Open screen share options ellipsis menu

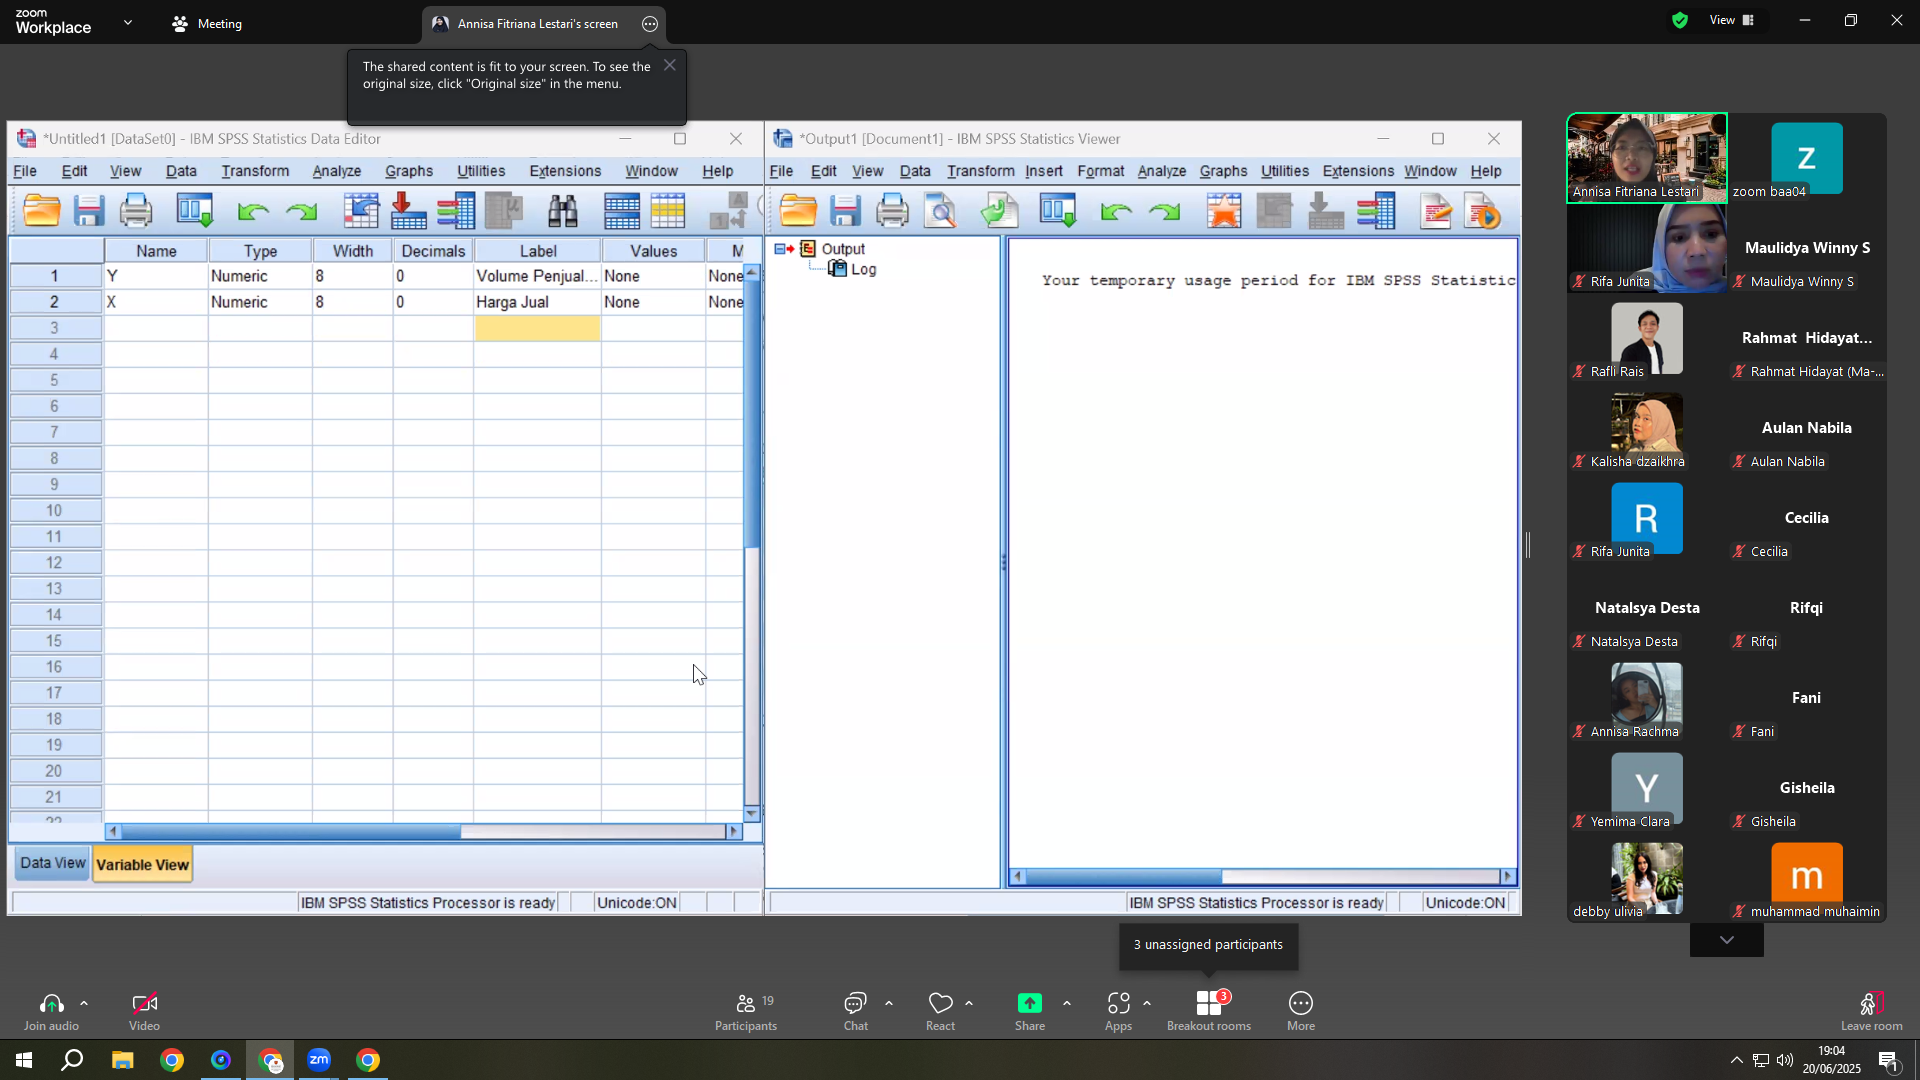[650, 24]
